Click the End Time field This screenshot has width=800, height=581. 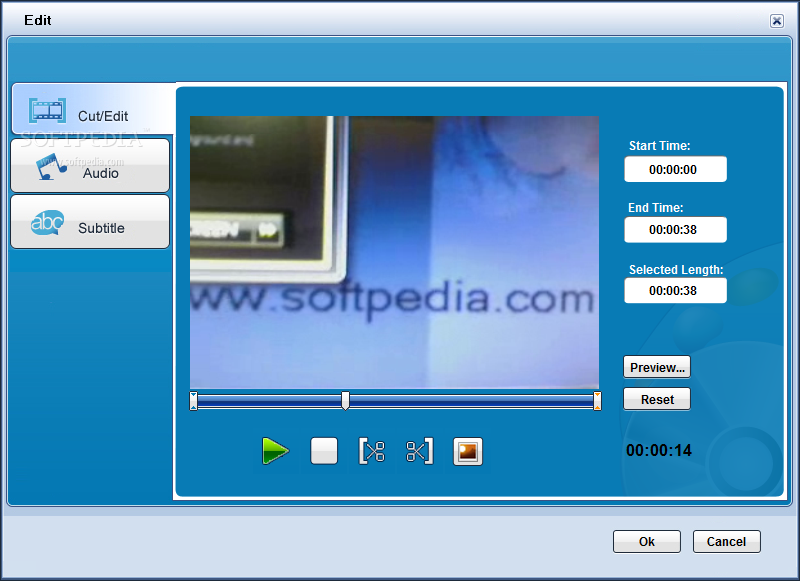[676, 230]
